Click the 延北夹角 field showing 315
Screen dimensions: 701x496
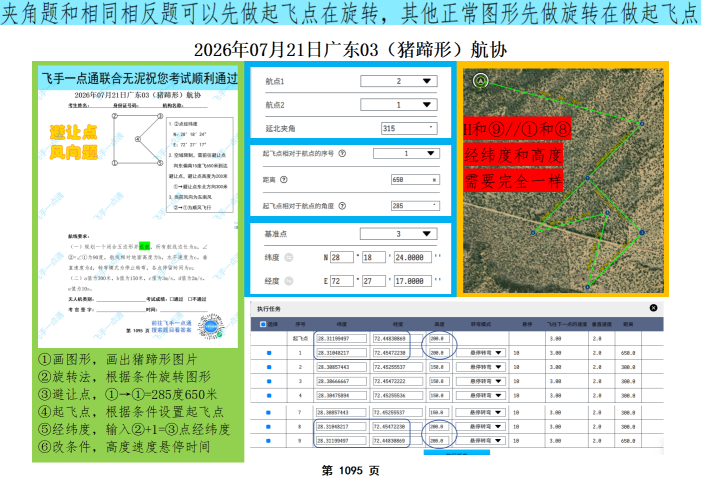[x=409, y=128]
